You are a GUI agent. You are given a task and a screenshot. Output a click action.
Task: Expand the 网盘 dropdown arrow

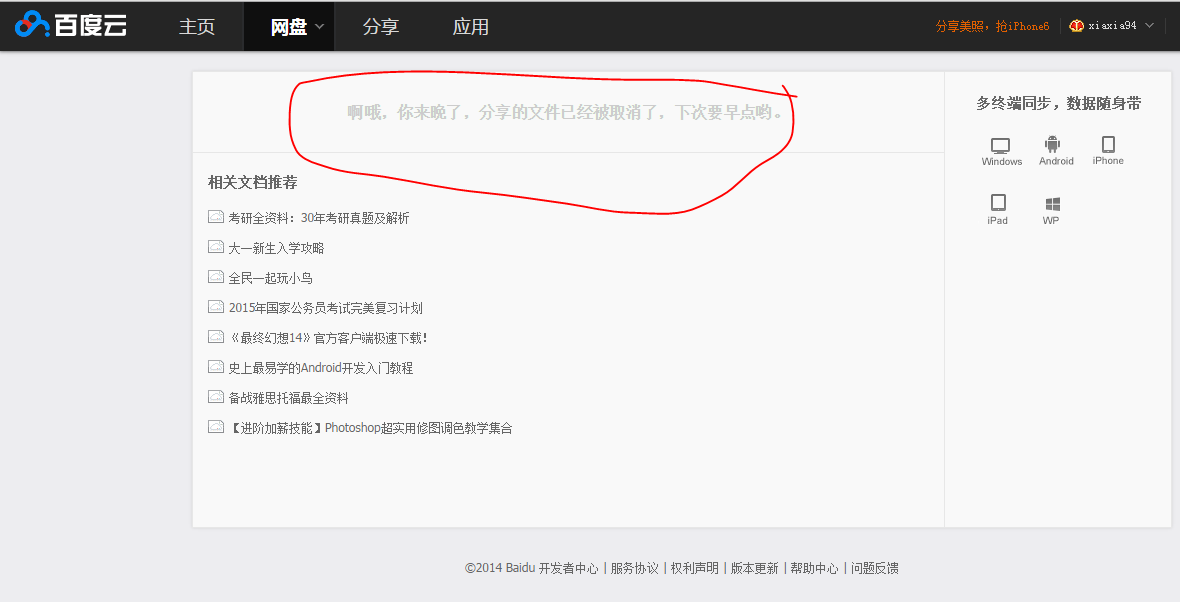(x=320, y=27)
